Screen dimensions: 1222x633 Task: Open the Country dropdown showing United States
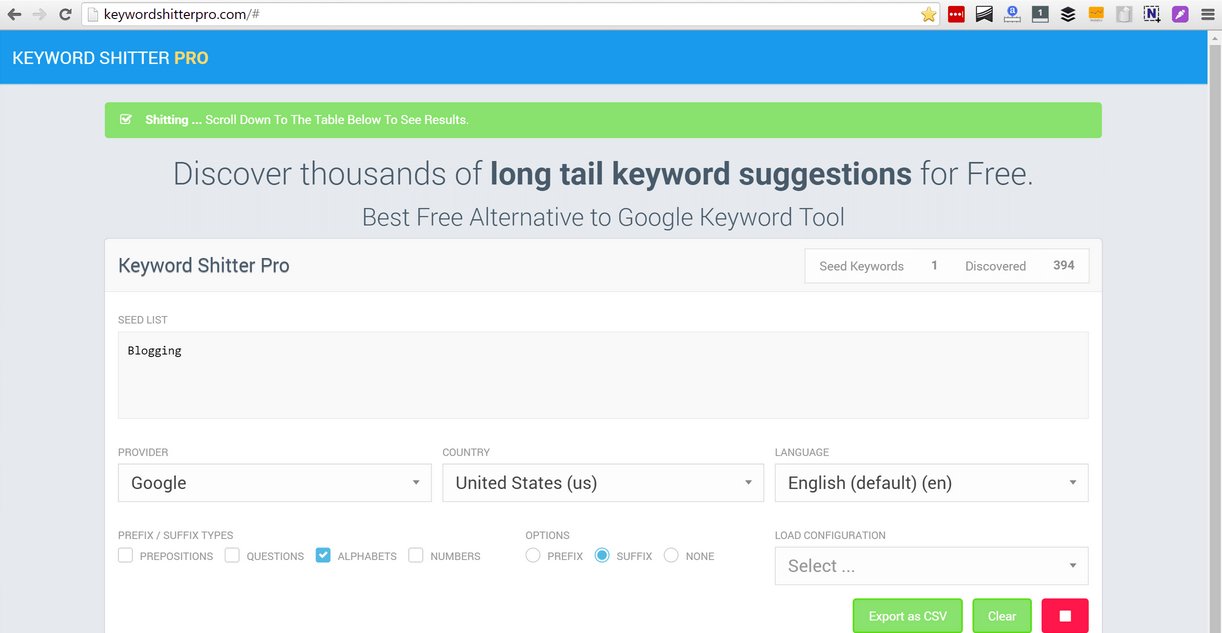[603, 483]
